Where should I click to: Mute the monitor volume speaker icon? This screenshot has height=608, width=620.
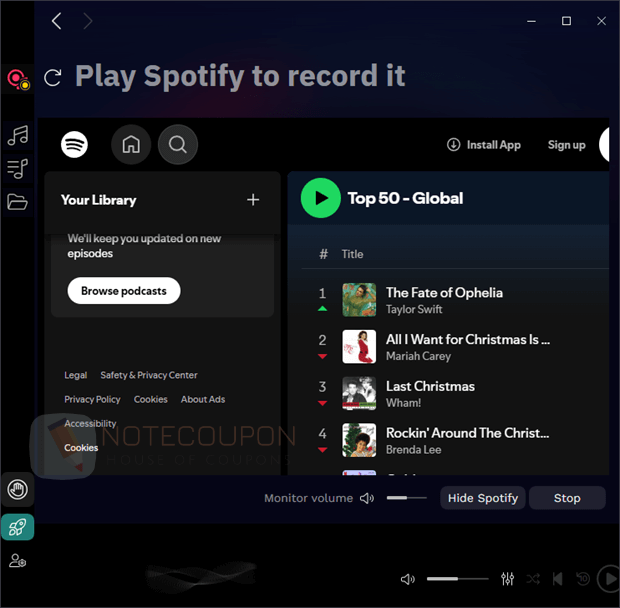tap(367, 498)
